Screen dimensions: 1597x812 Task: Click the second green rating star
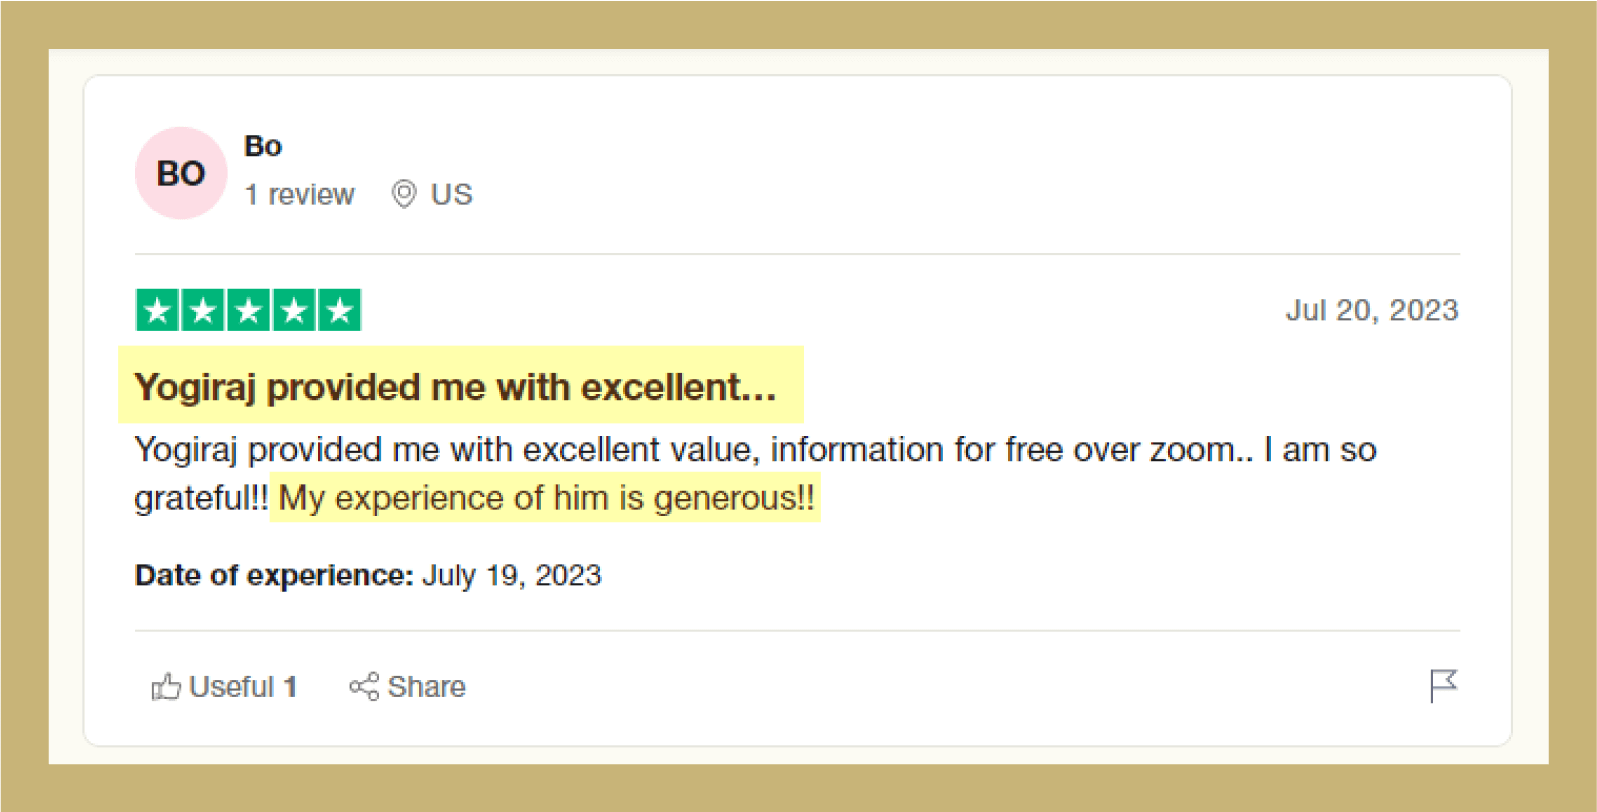coord(203,310)
